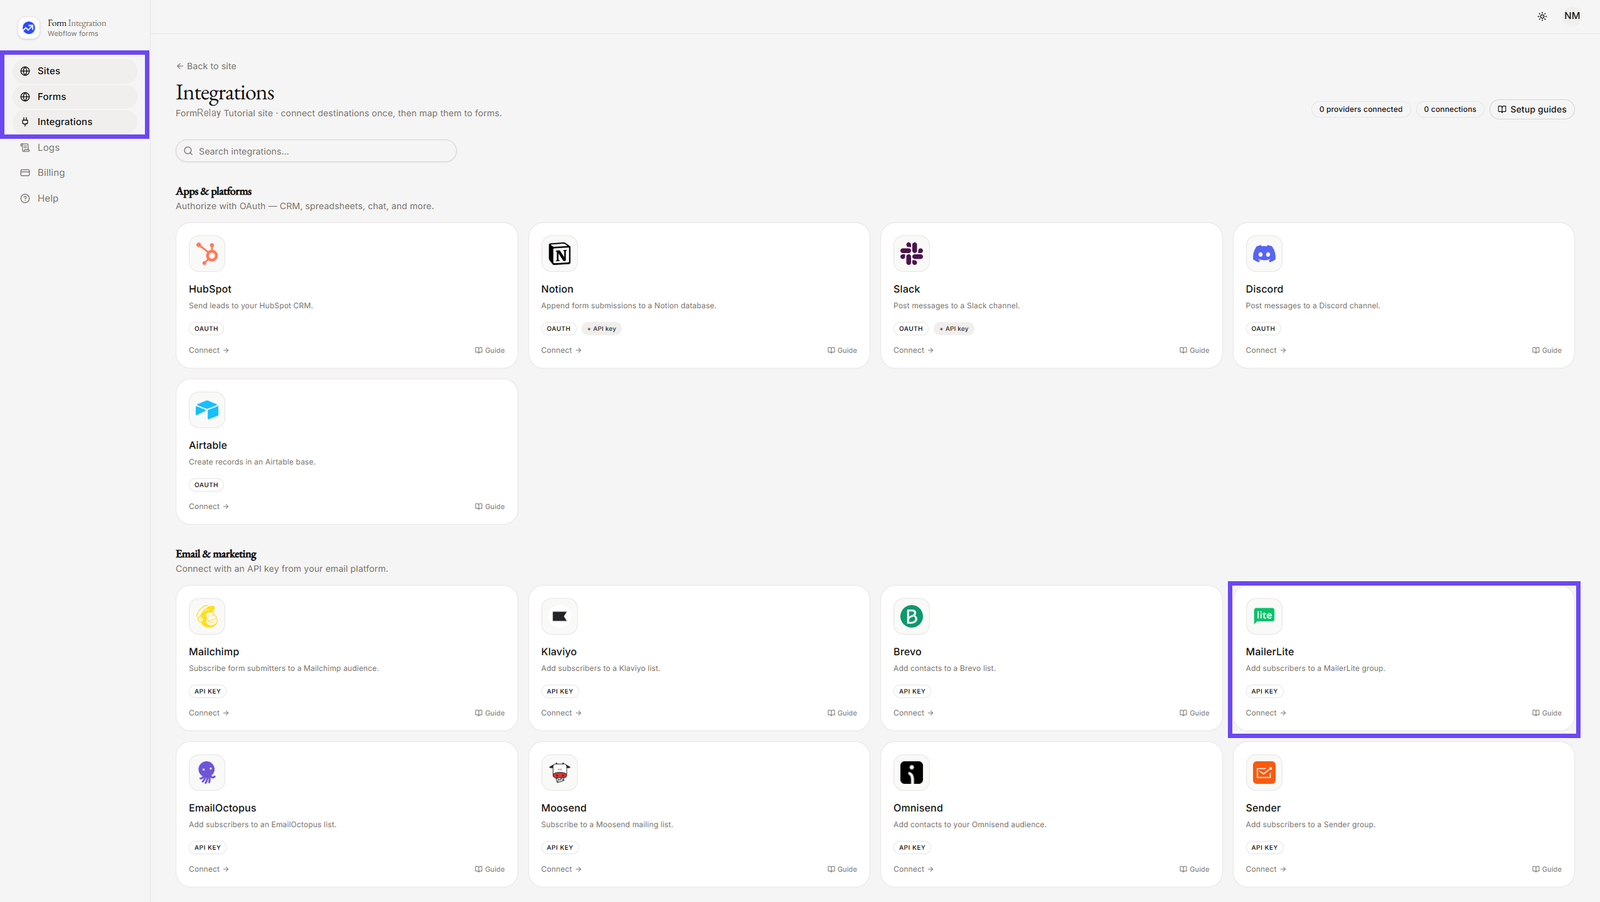This screenshot has height=902, width=1600.
Task: Focus the Search integrations field
Action: pos(316,151)
